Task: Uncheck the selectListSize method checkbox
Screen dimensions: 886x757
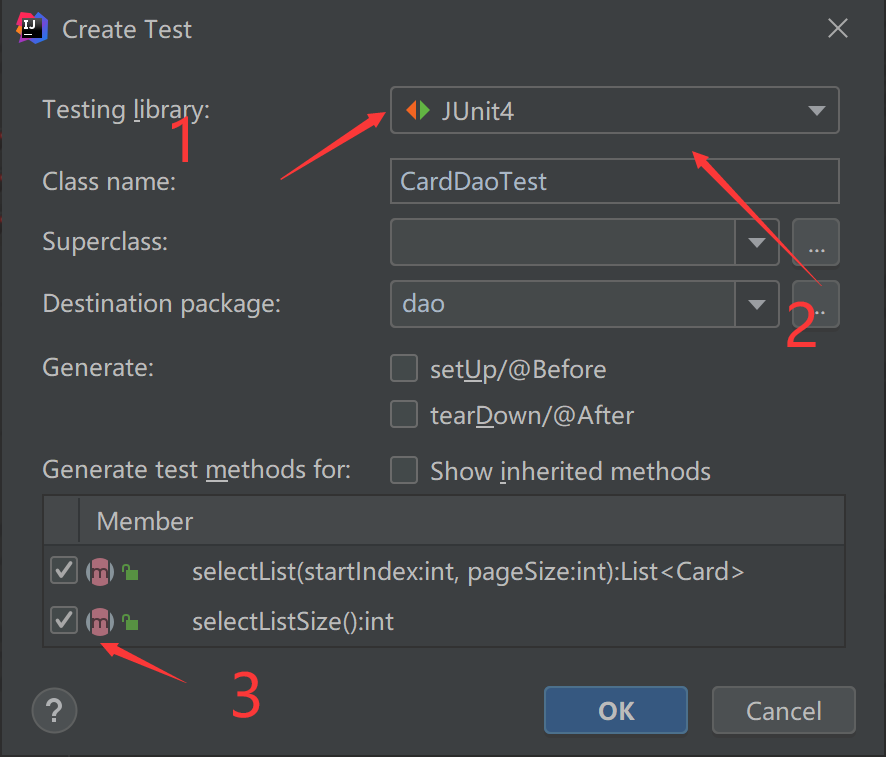Action: [64, 621]
